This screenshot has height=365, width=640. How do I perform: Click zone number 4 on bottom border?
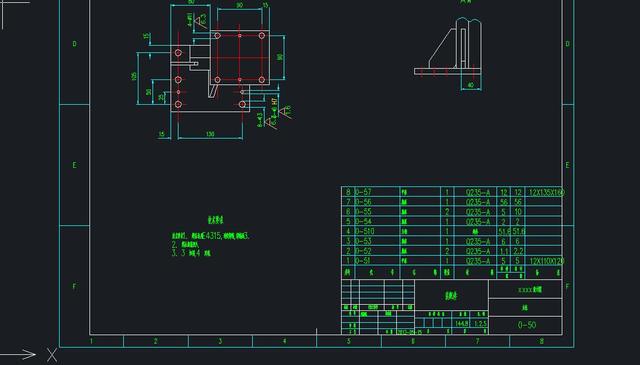tap(284, 341)
